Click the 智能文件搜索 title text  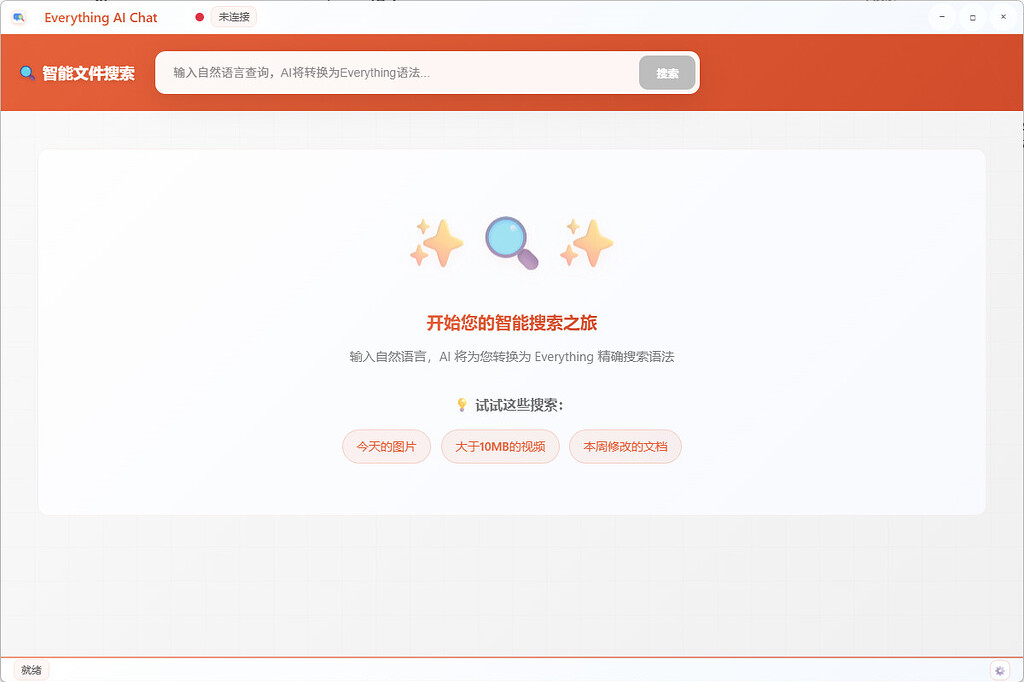[88, 73]
